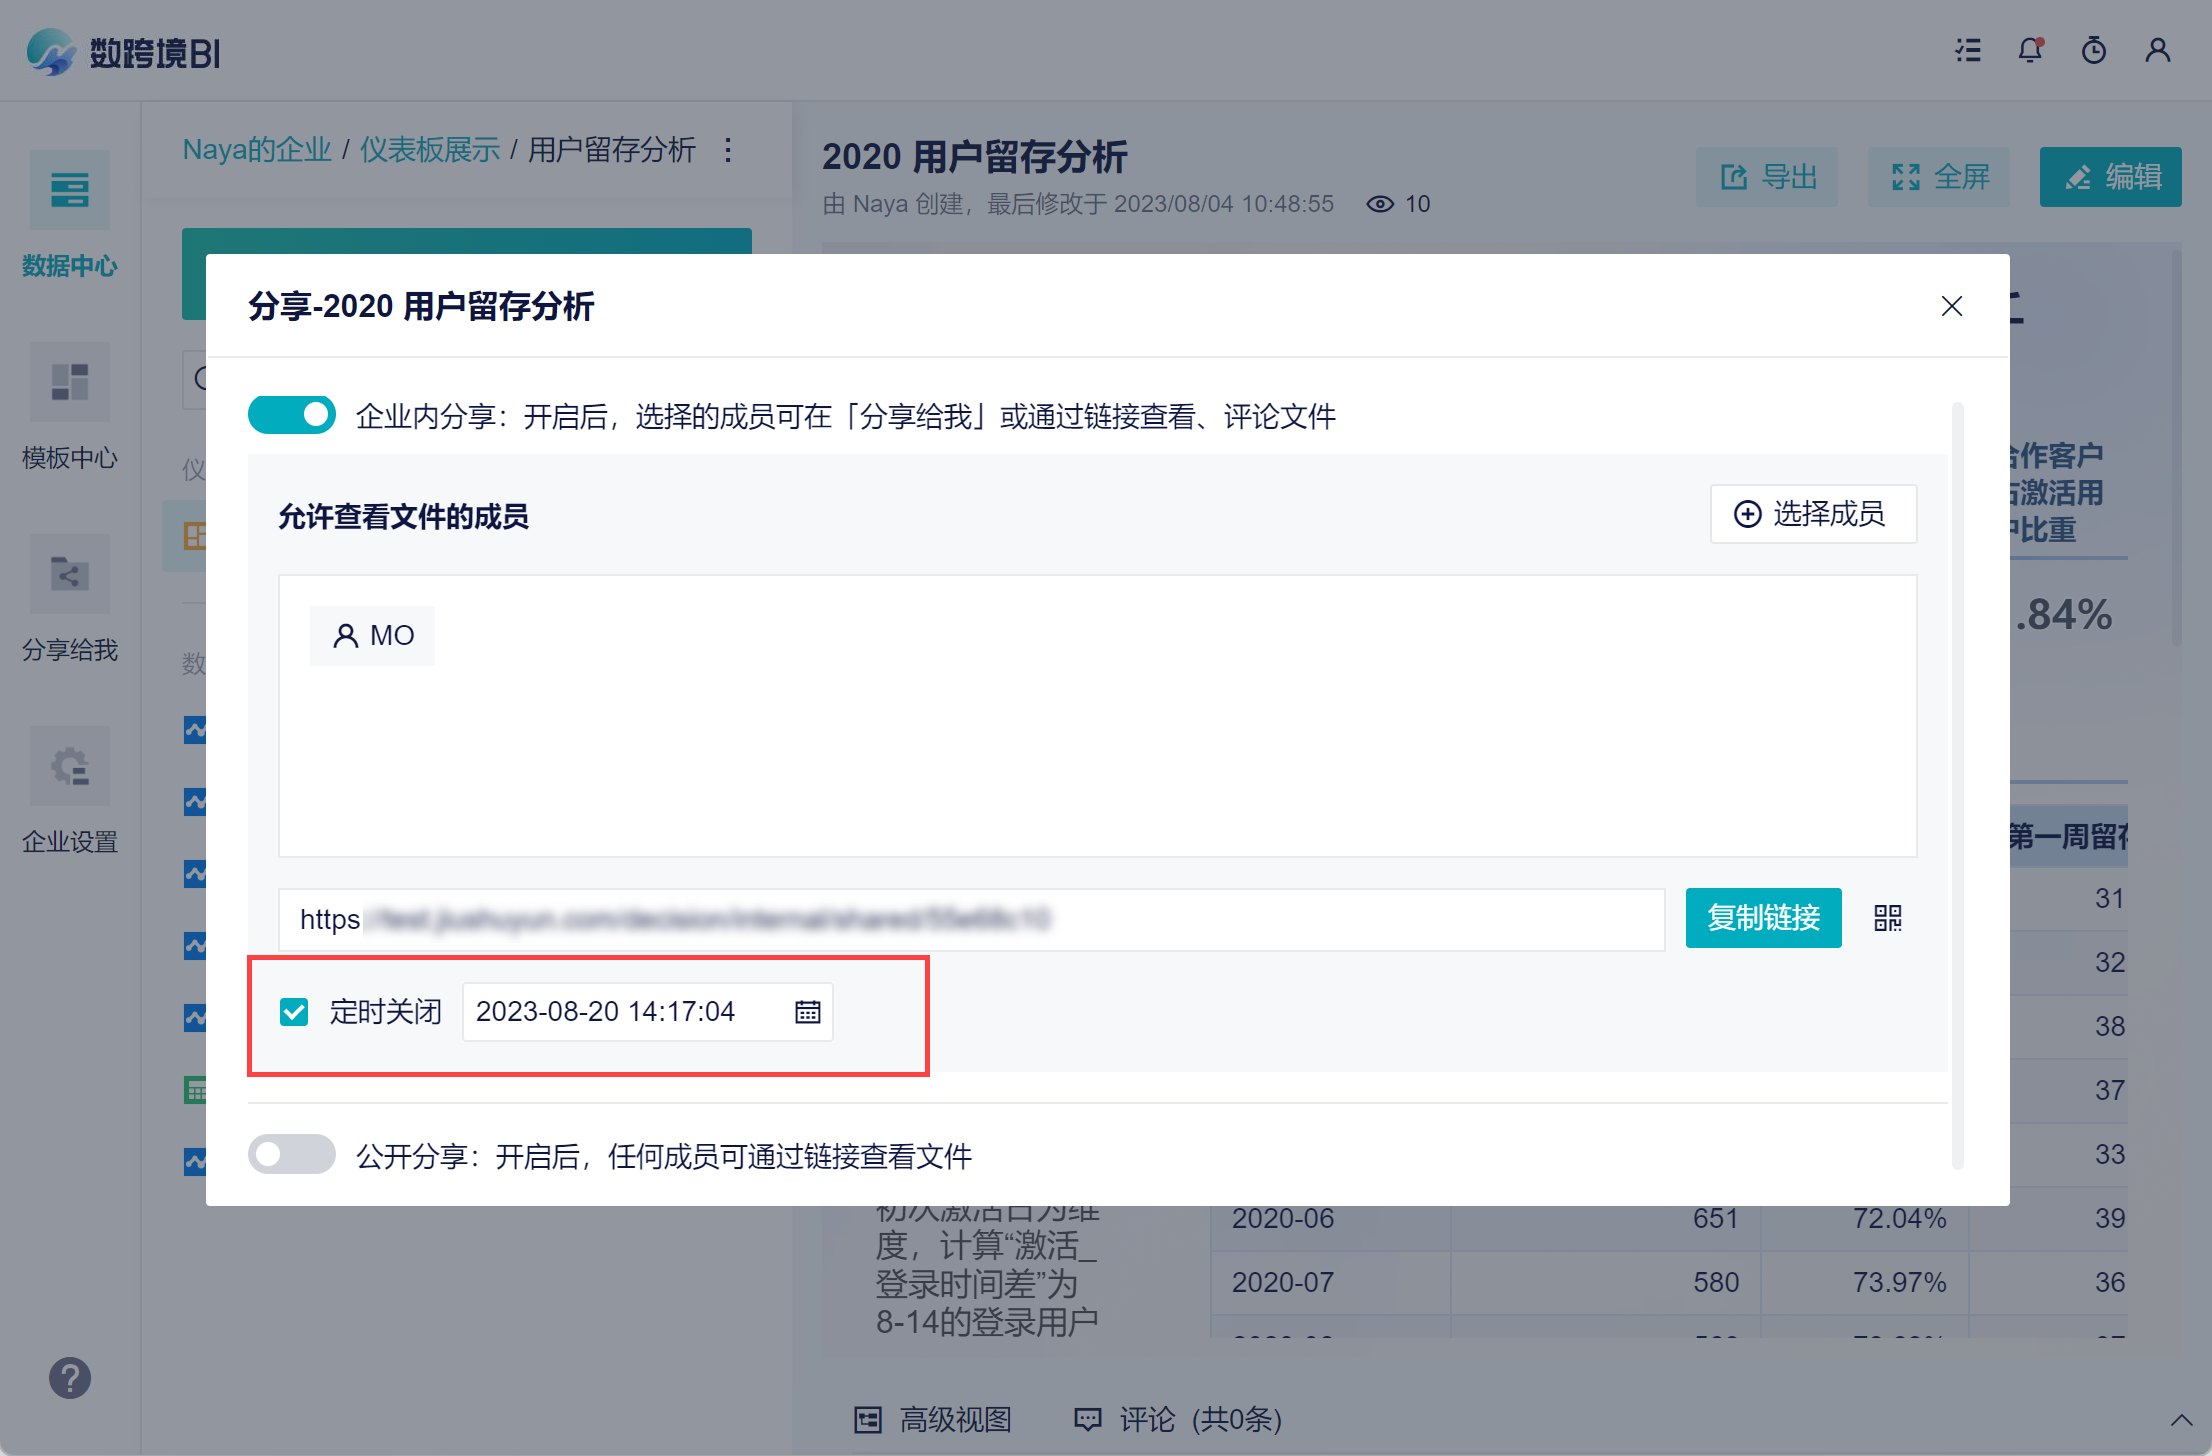
Task: Open the task list icon in header
Action: 1968,50
